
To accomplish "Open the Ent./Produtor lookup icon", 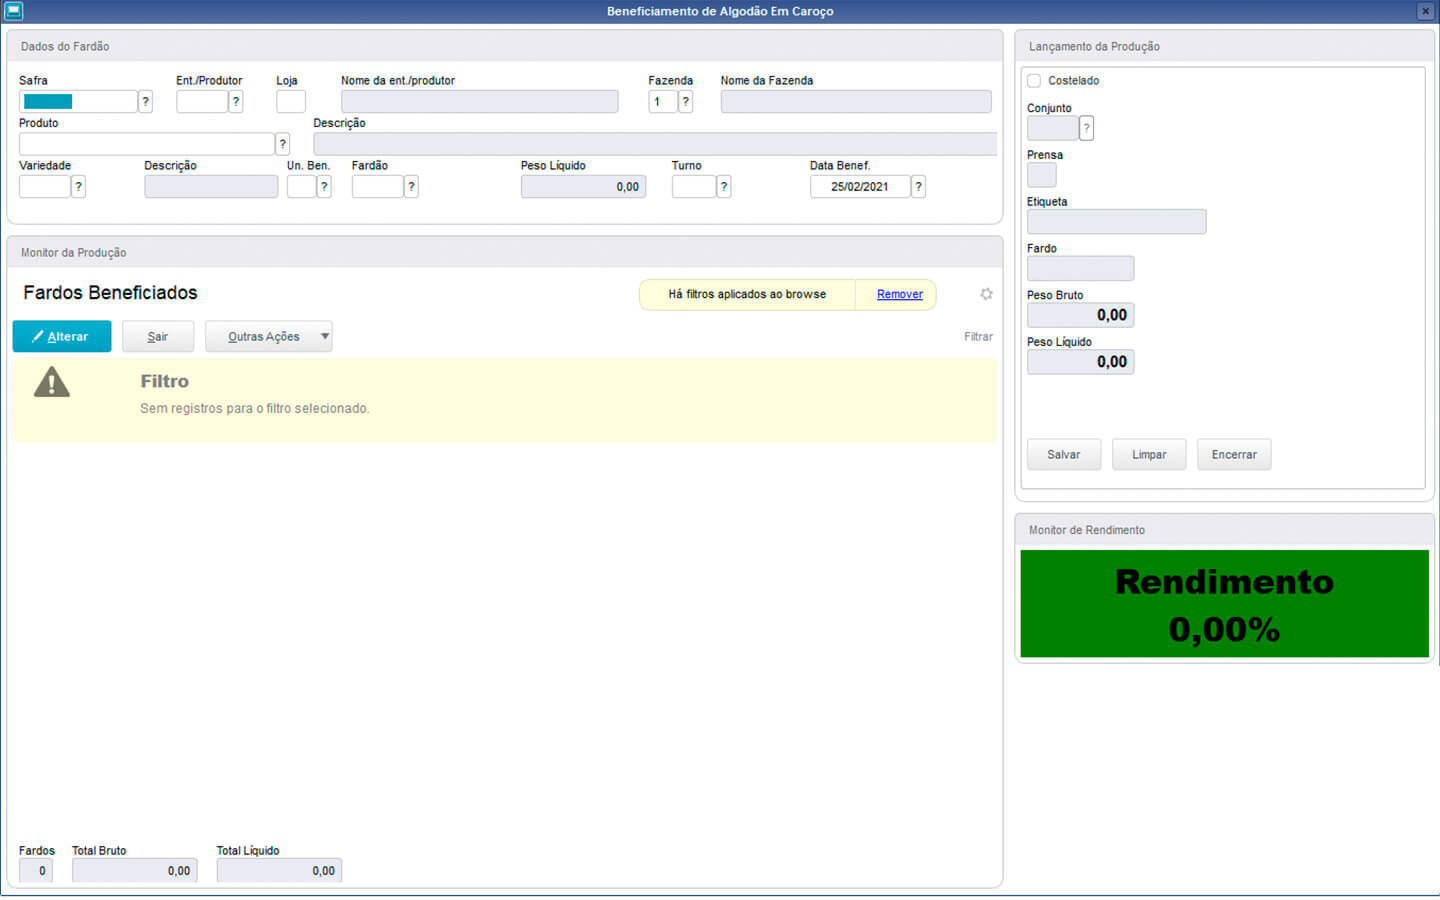I will (236, 101).
